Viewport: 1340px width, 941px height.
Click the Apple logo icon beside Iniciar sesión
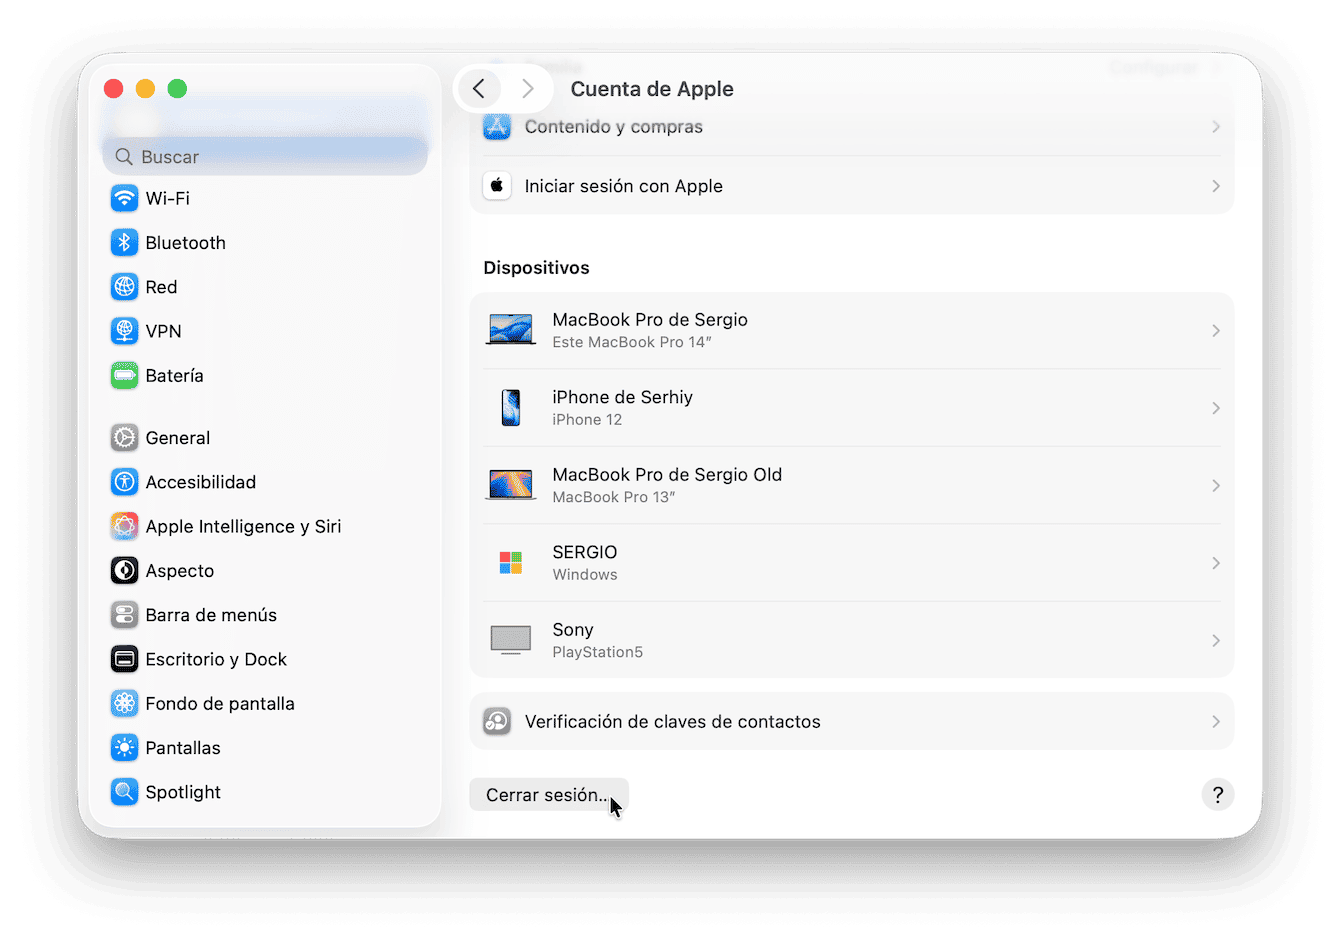(x=497, y=186)
